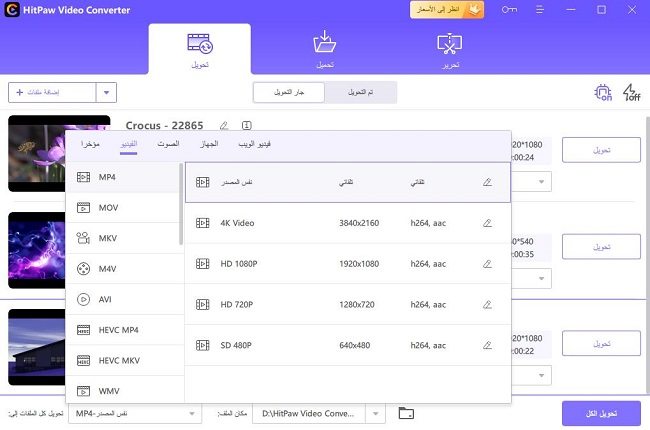The image size is (650, 430).
Task: Open the dark building video thumbnail
Action: tap(36, 347)
